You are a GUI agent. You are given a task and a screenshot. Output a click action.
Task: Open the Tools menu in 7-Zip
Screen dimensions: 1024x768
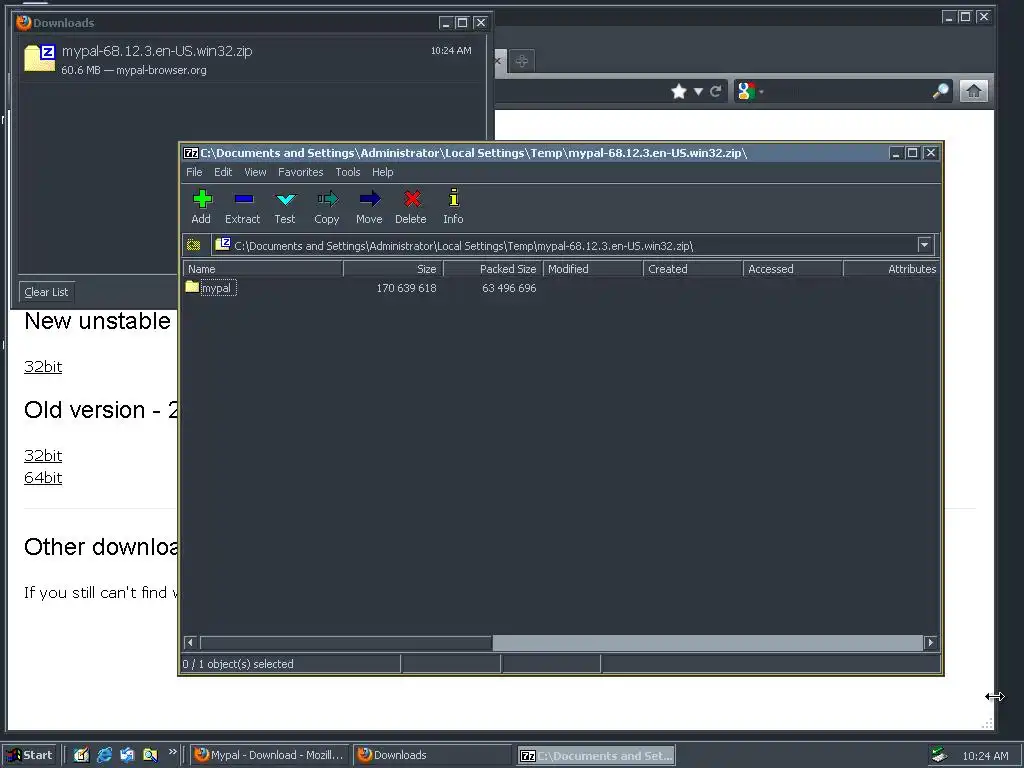[x=347, y=172]
